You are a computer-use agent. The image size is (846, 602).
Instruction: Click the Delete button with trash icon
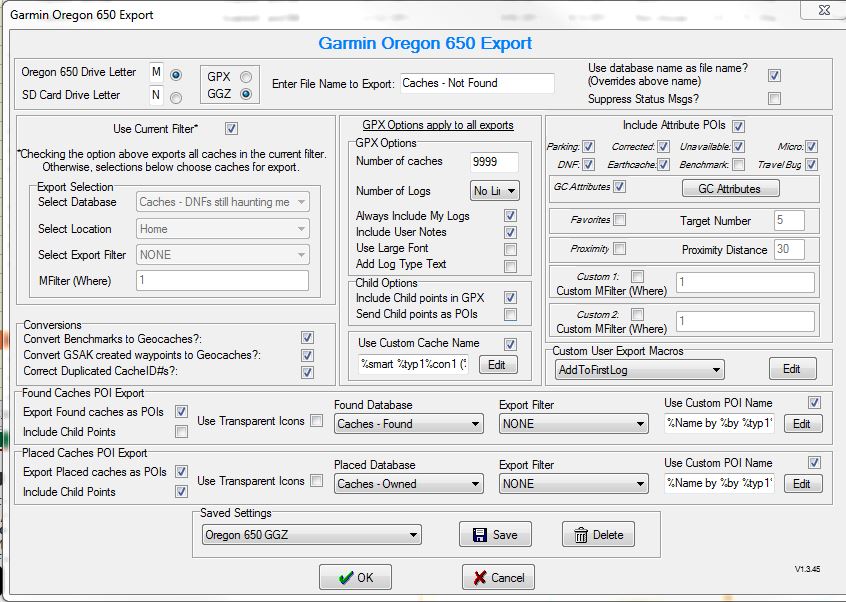[x=598, y=535]
